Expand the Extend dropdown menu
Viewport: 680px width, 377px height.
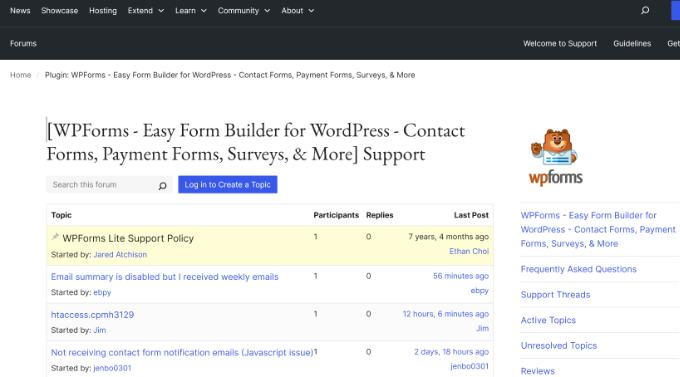146,10
